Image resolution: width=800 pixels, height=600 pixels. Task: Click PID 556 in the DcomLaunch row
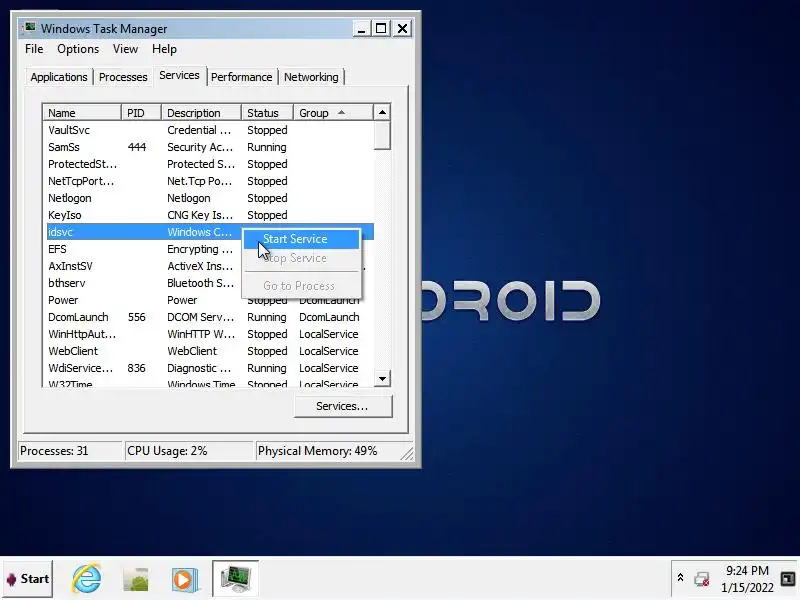[136, 317]
